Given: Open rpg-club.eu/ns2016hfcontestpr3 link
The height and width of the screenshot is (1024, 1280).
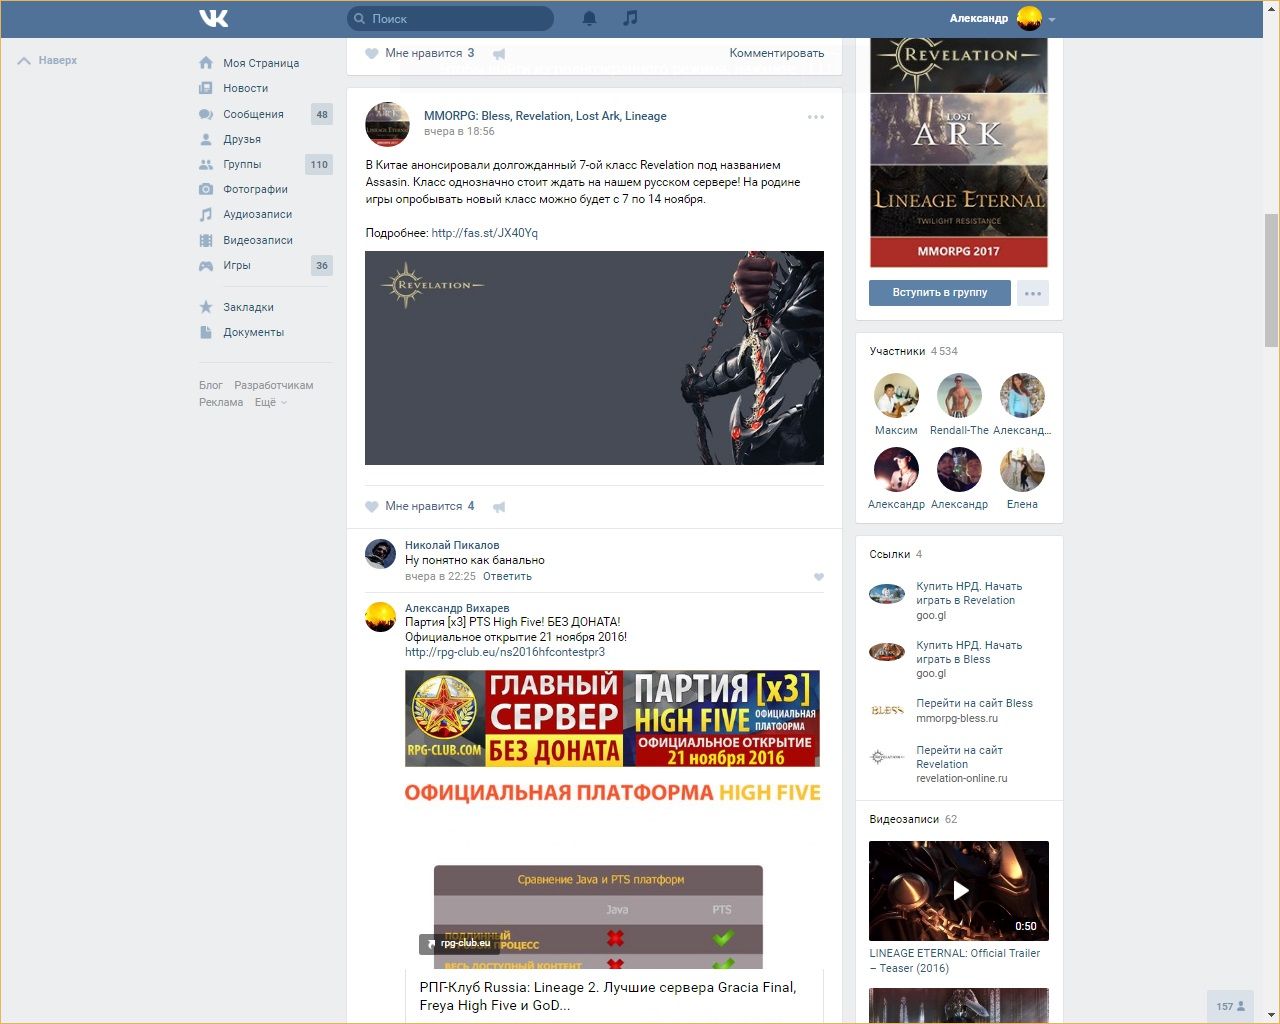Looking at the screenshot, I should coord(505,652).
